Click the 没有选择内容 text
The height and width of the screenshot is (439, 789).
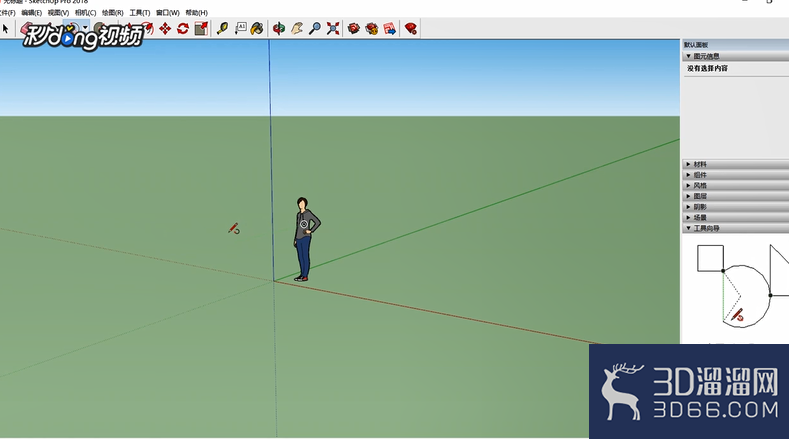[707, 68]
